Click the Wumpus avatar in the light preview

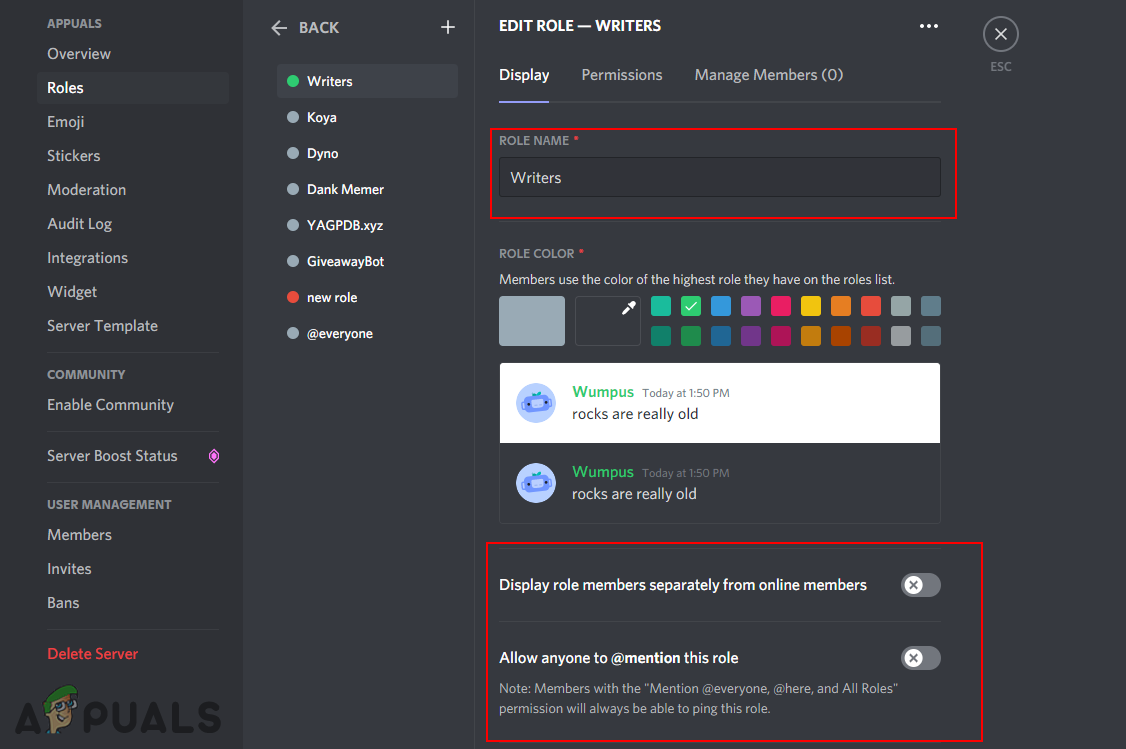pyautogui.click(x=536, y=403)
